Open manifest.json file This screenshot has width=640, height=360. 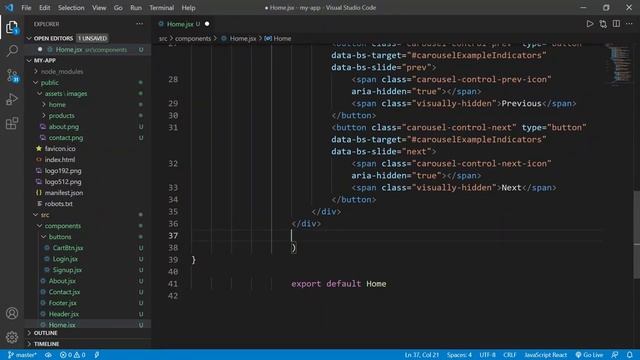pos(64,193)
